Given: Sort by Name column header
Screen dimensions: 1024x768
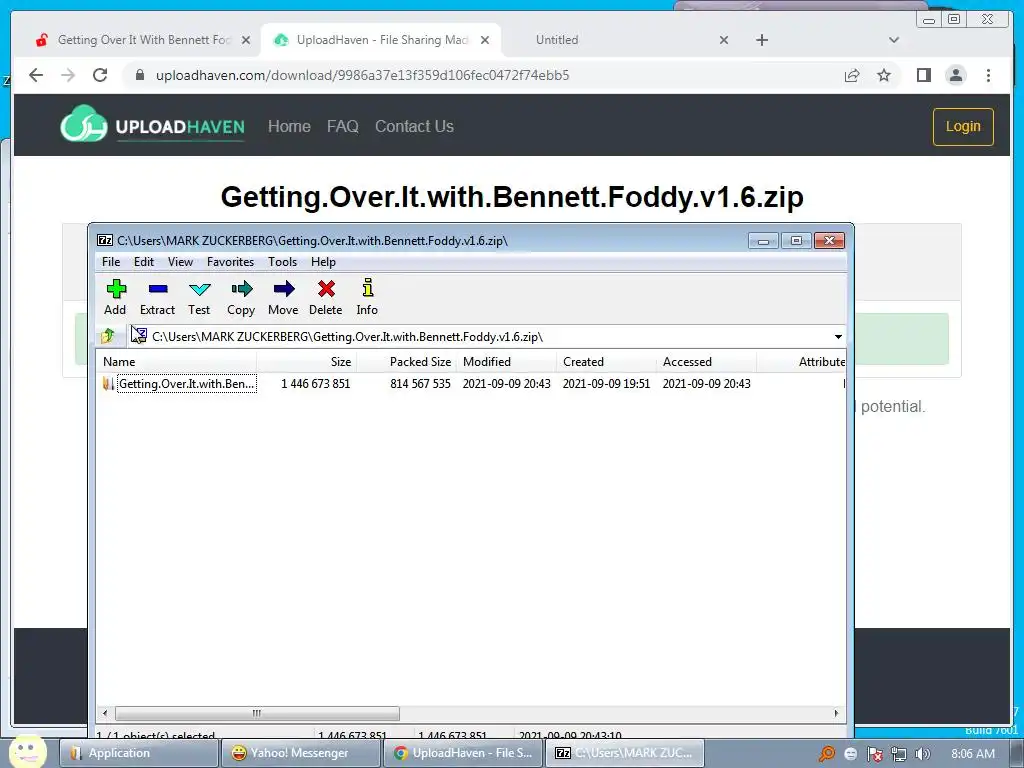Looking at the screenshot, I should tap(176, 362).
